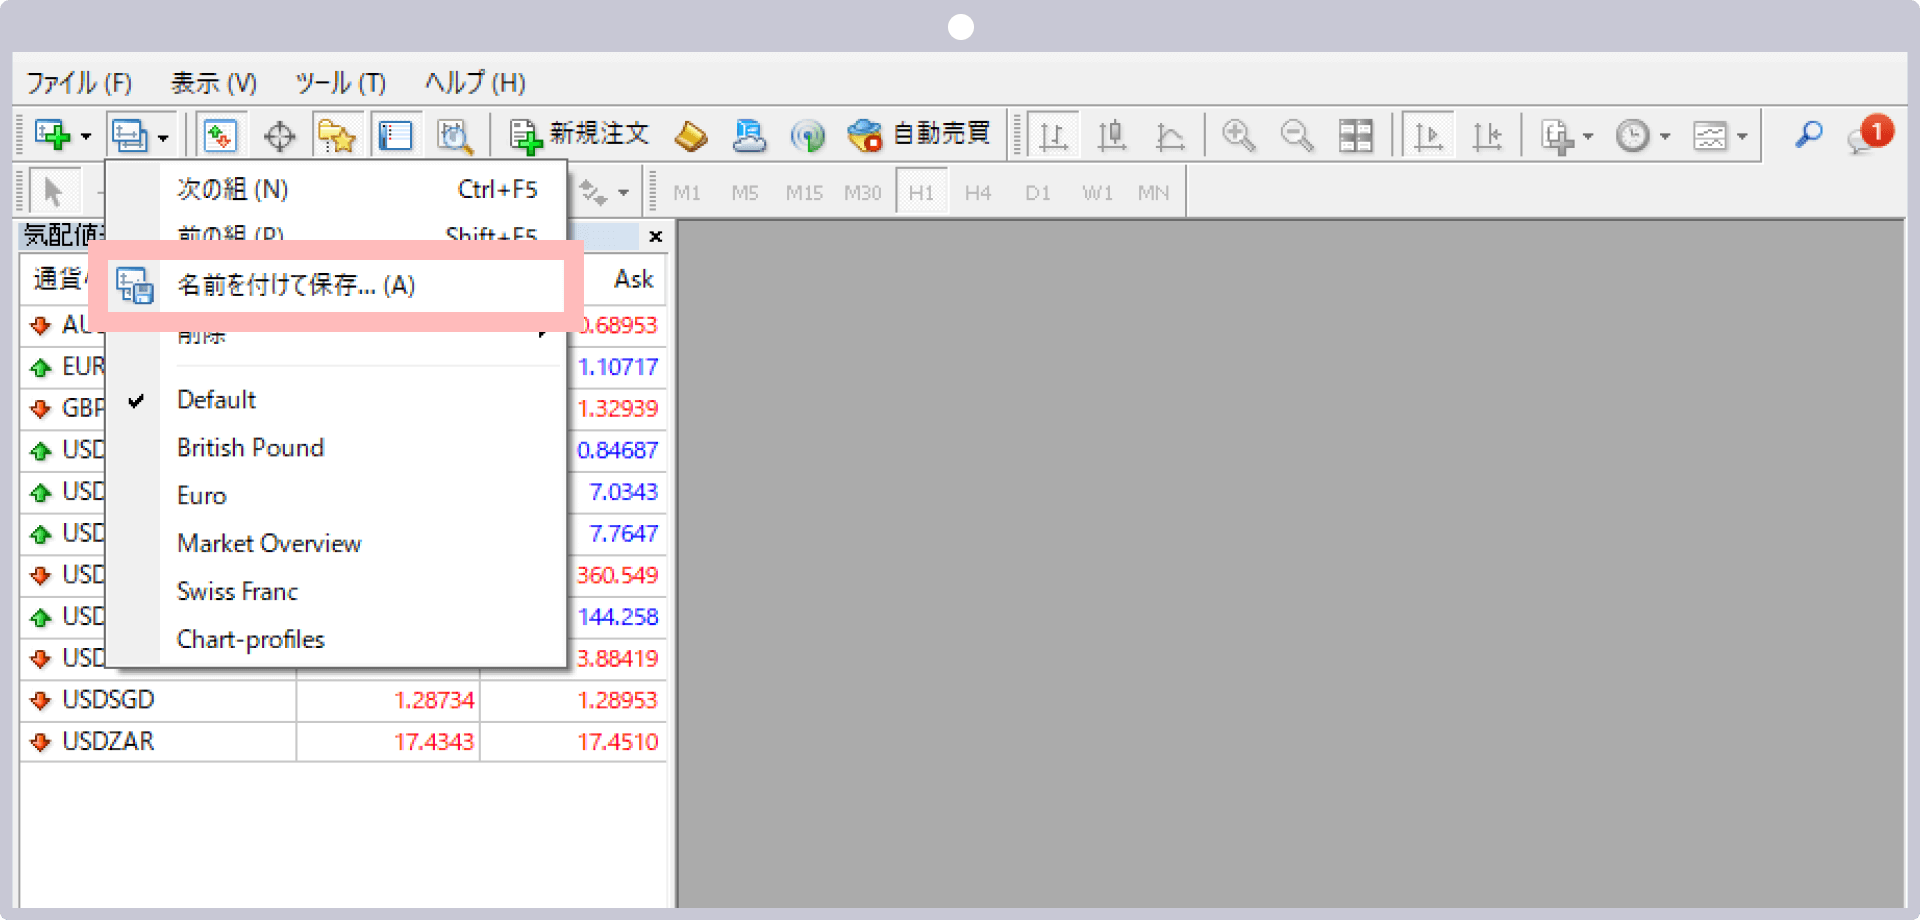Toggle the candlestick chart type button
The image size is (1920, 920).
tap(1111, 135)
